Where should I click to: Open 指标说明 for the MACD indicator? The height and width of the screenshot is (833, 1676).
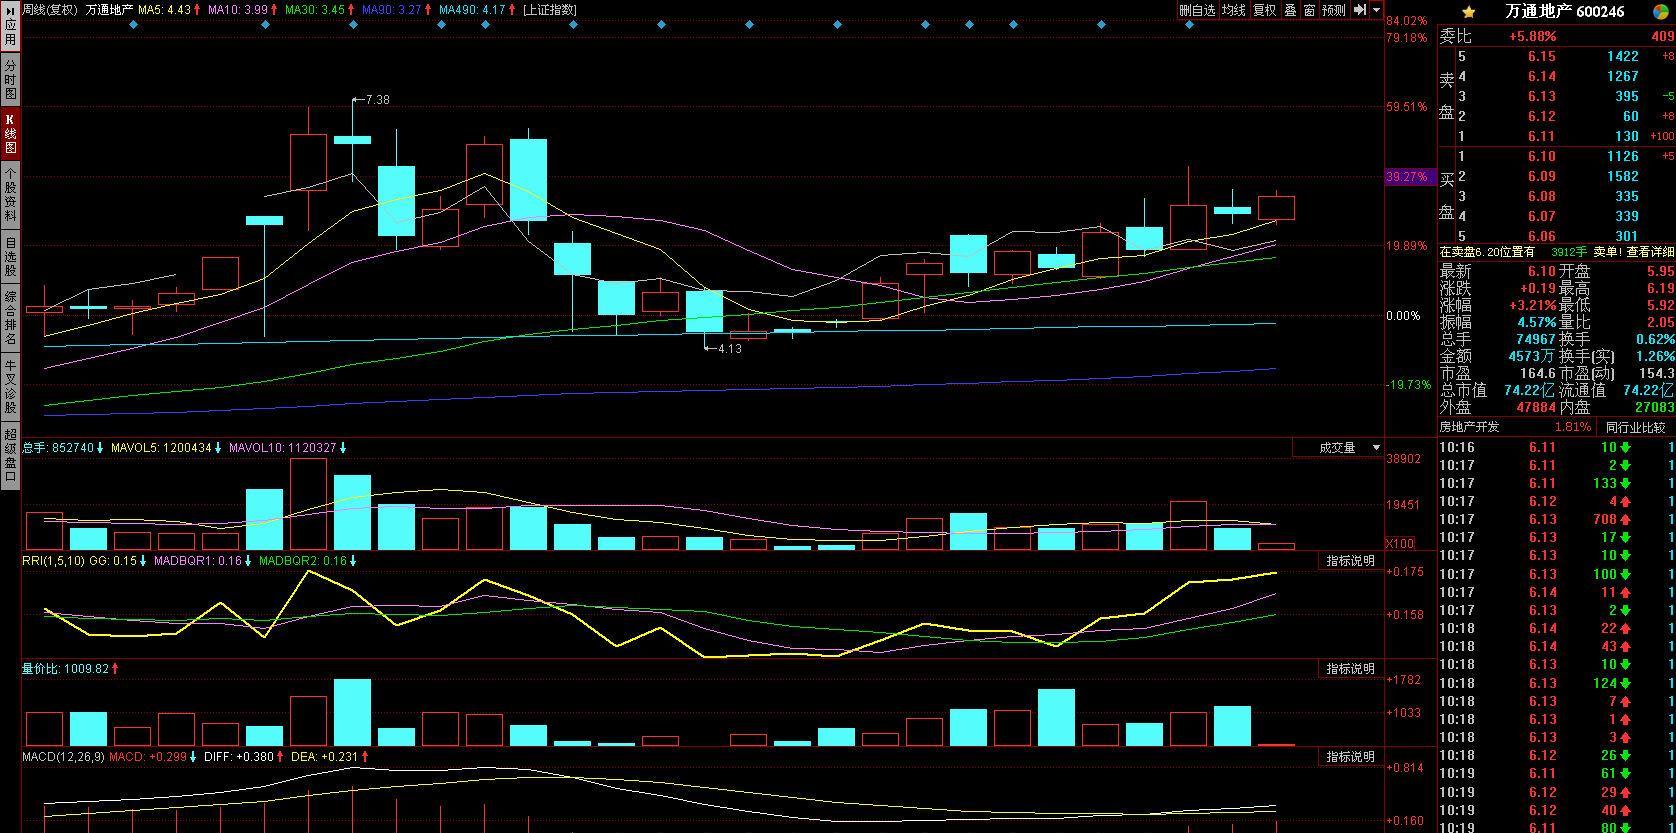1350,757
